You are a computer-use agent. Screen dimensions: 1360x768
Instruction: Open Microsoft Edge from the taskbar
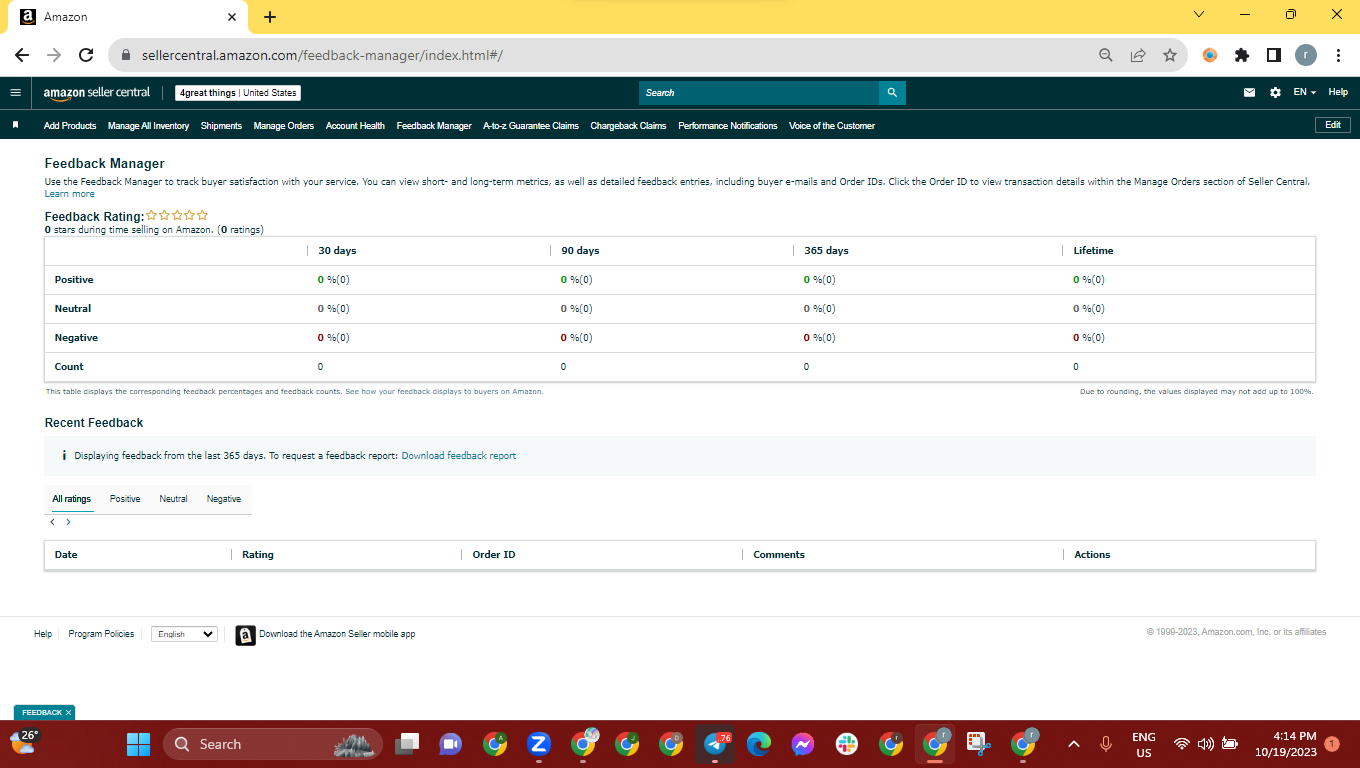tap(759, 744)
